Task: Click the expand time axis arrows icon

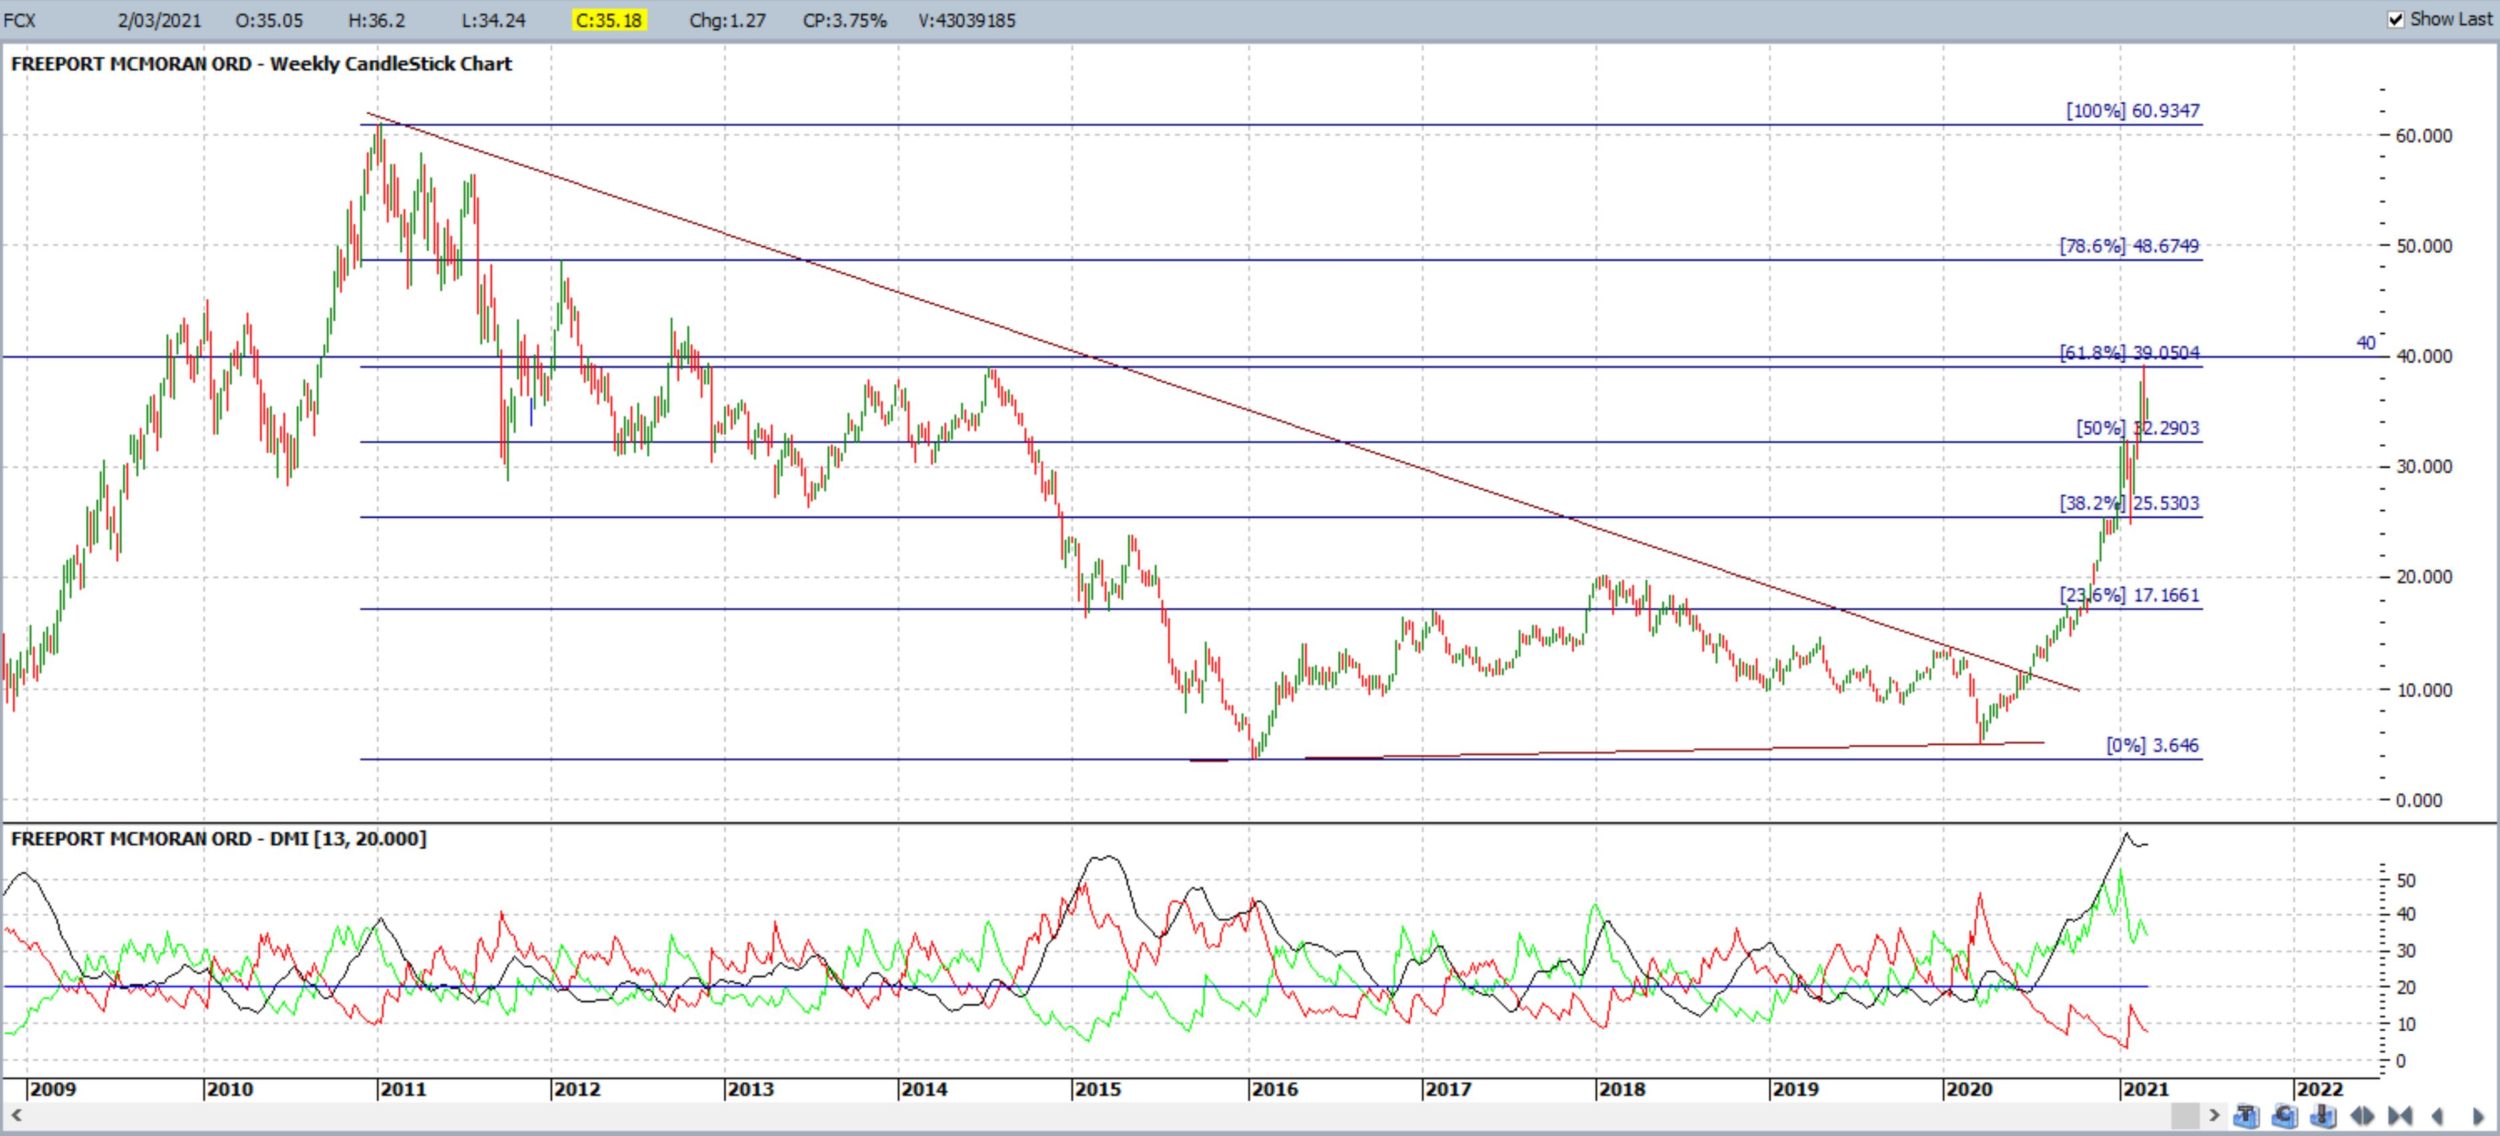Action: pyautogui.click(x=2362, y=1116)
